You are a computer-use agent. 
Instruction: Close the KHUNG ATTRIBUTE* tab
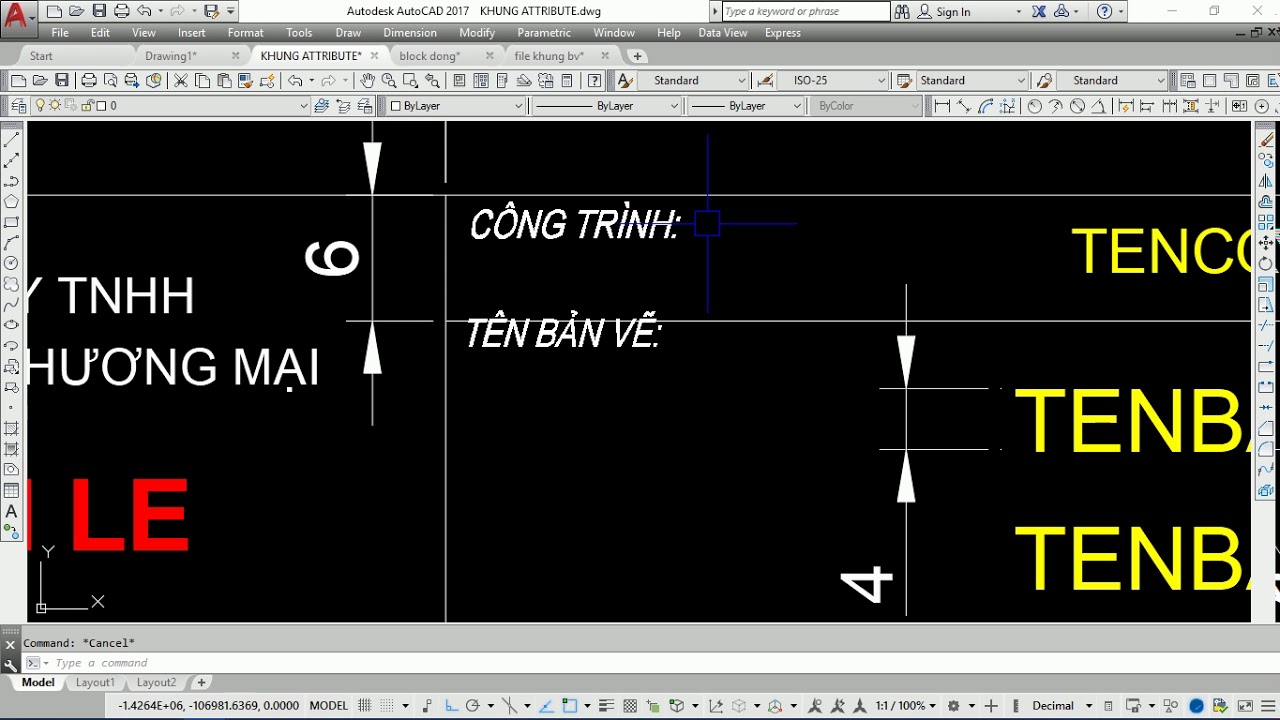(374, 56)
